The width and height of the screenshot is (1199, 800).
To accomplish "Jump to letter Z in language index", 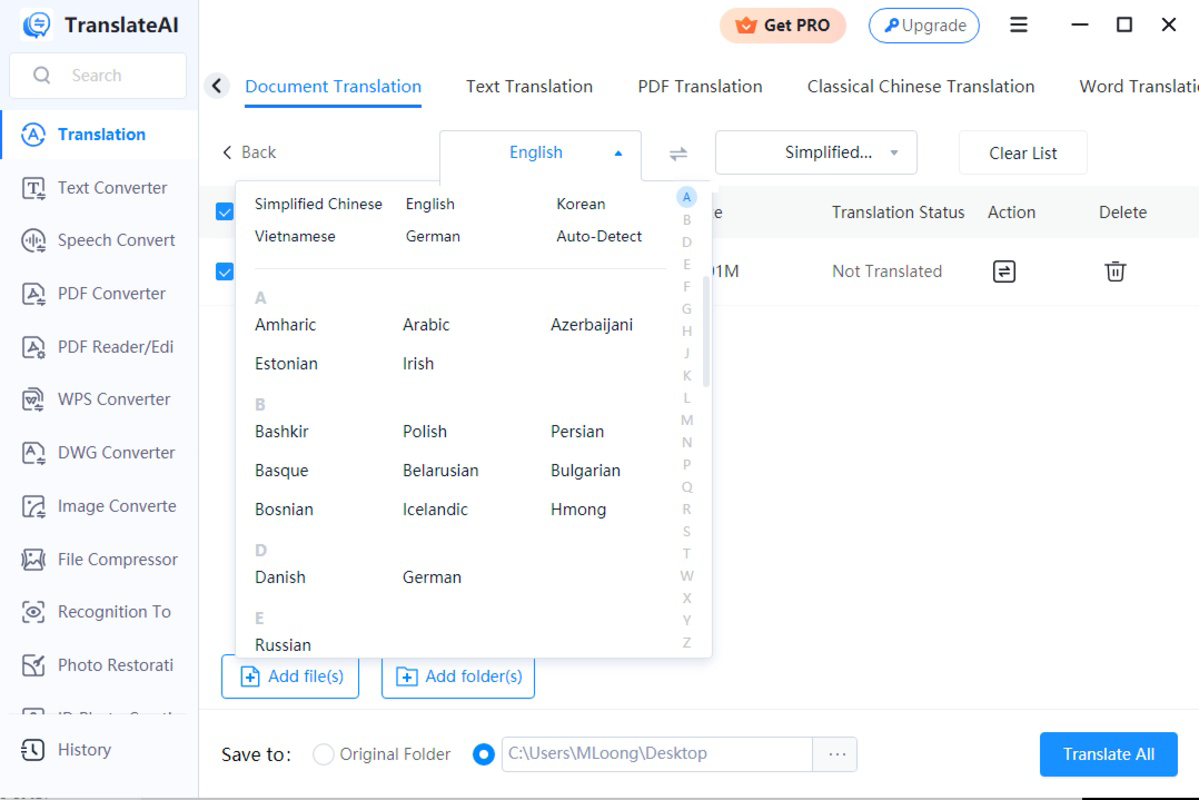I will click(x=687, y=642).
